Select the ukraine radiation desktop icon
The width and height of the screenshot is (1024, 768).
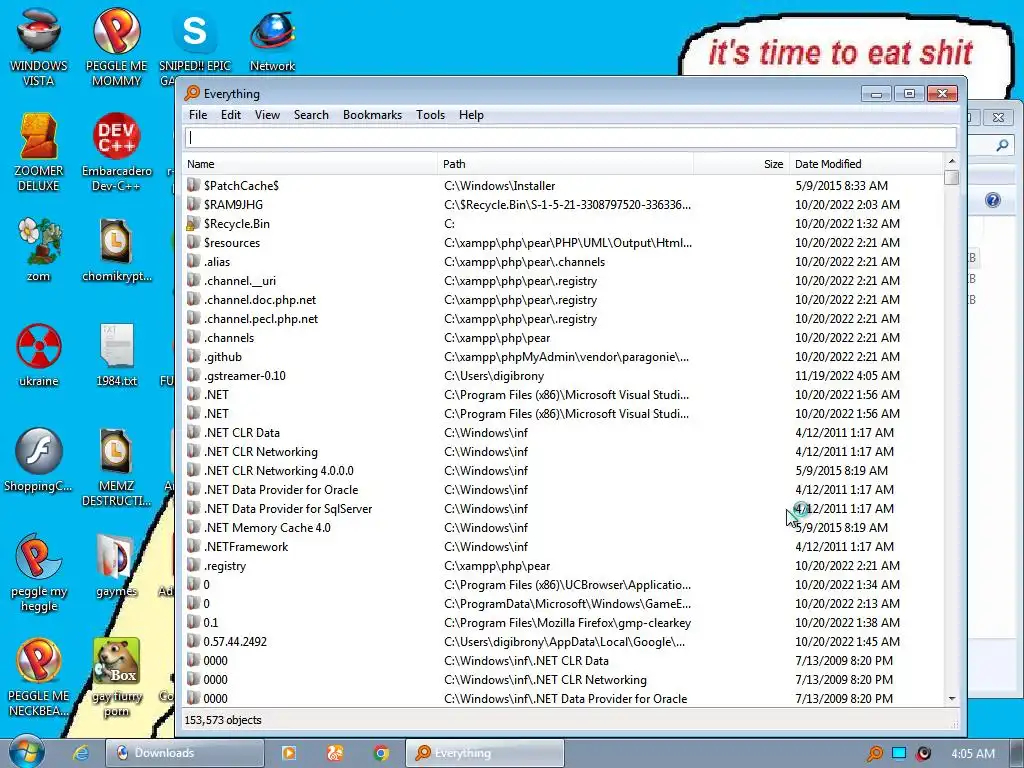(x=39, y=354)
